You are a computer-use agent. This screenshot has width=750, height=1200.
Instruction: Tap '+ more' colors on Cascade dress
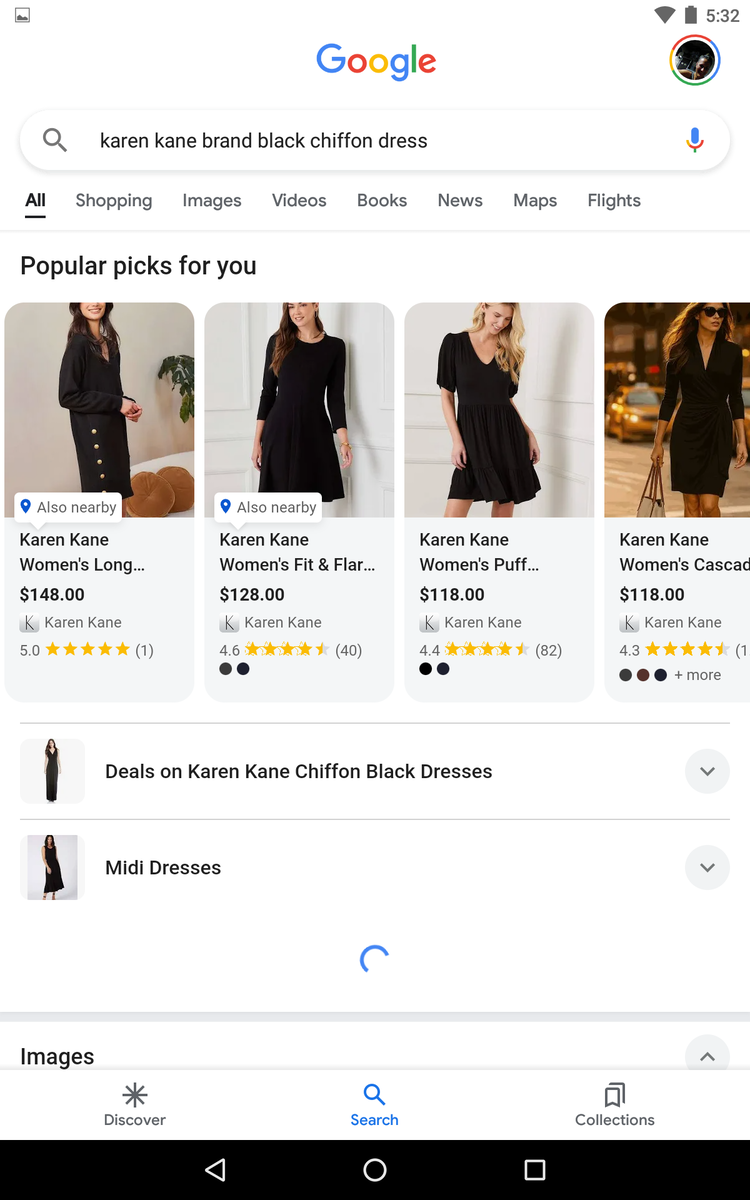point(697,675)
